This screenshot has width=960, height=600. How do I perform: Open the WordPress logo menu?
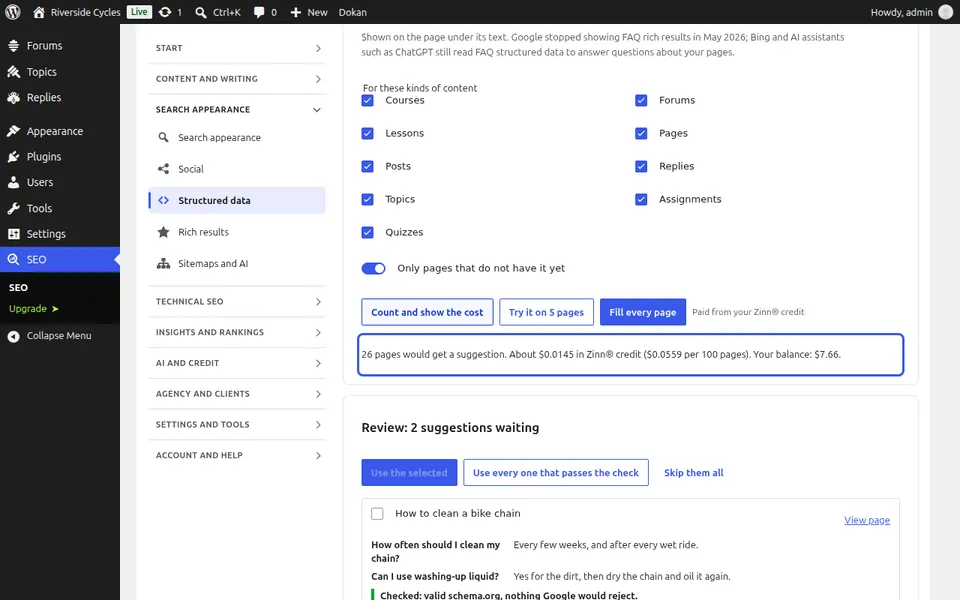tap(13, 12)
